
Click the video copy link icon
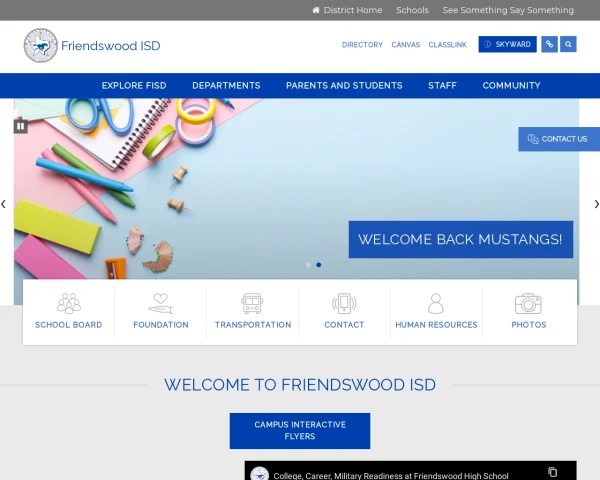(552, 472)
